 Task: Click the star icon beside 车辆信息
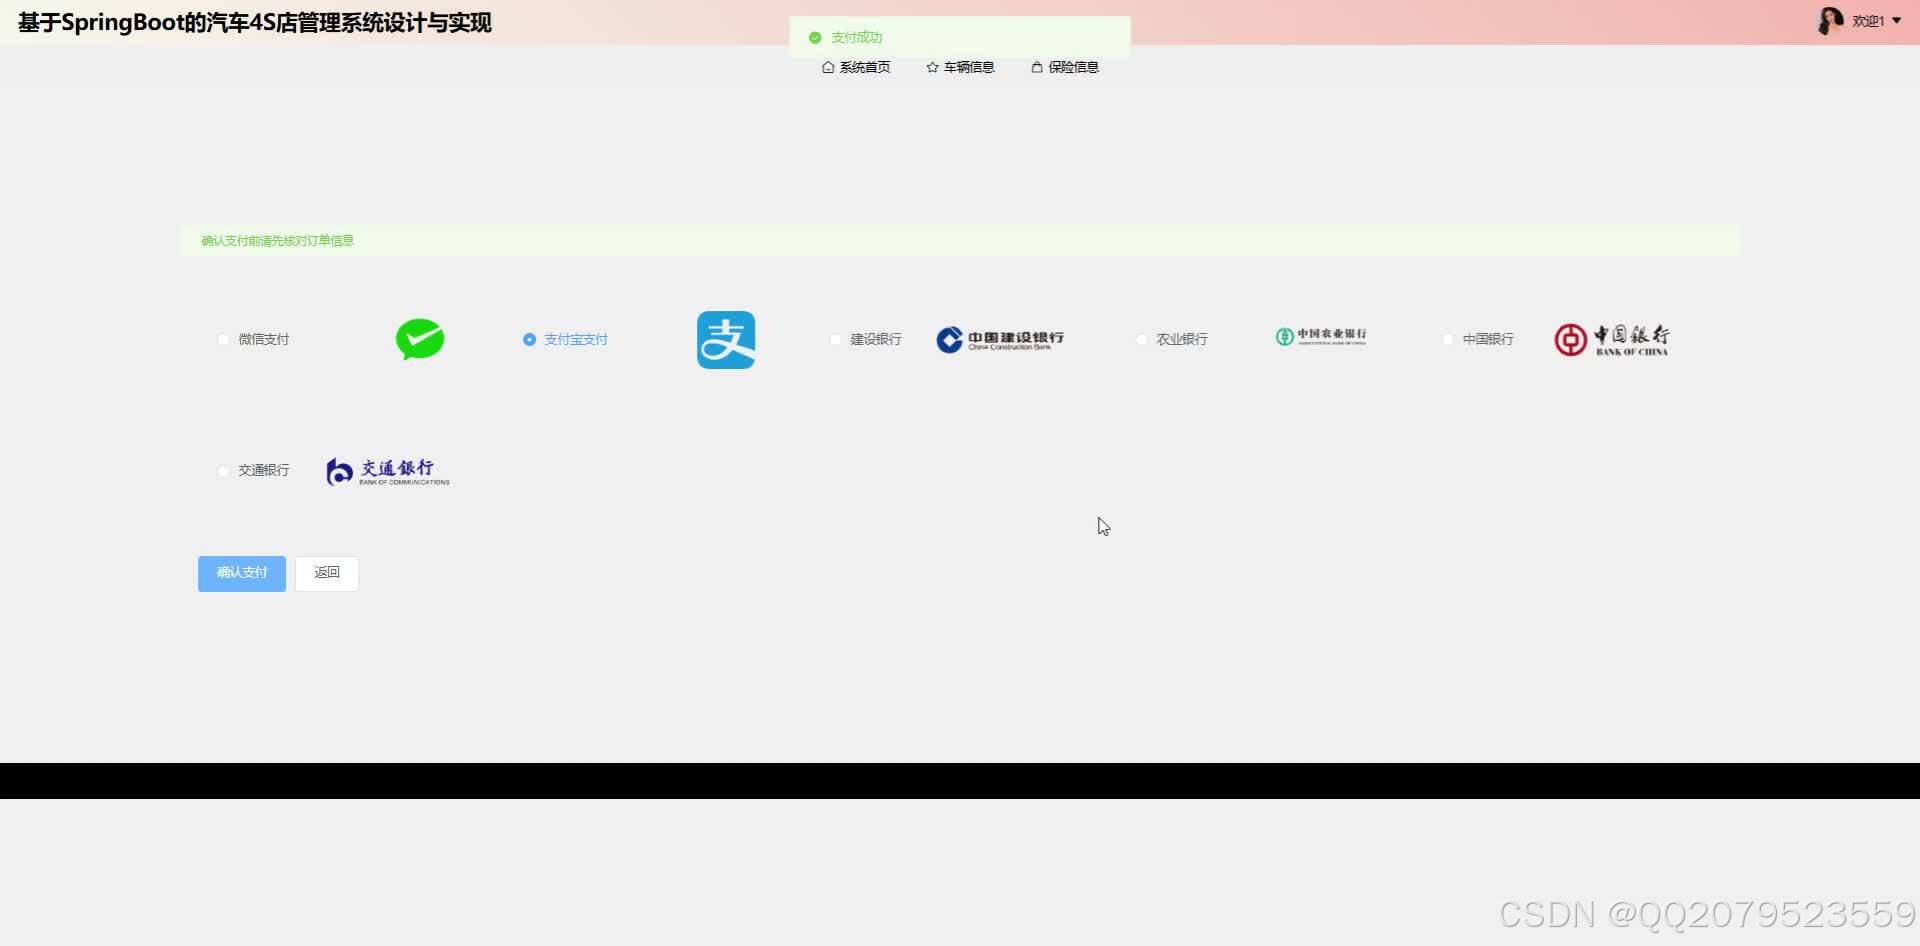tap(932, 67)
